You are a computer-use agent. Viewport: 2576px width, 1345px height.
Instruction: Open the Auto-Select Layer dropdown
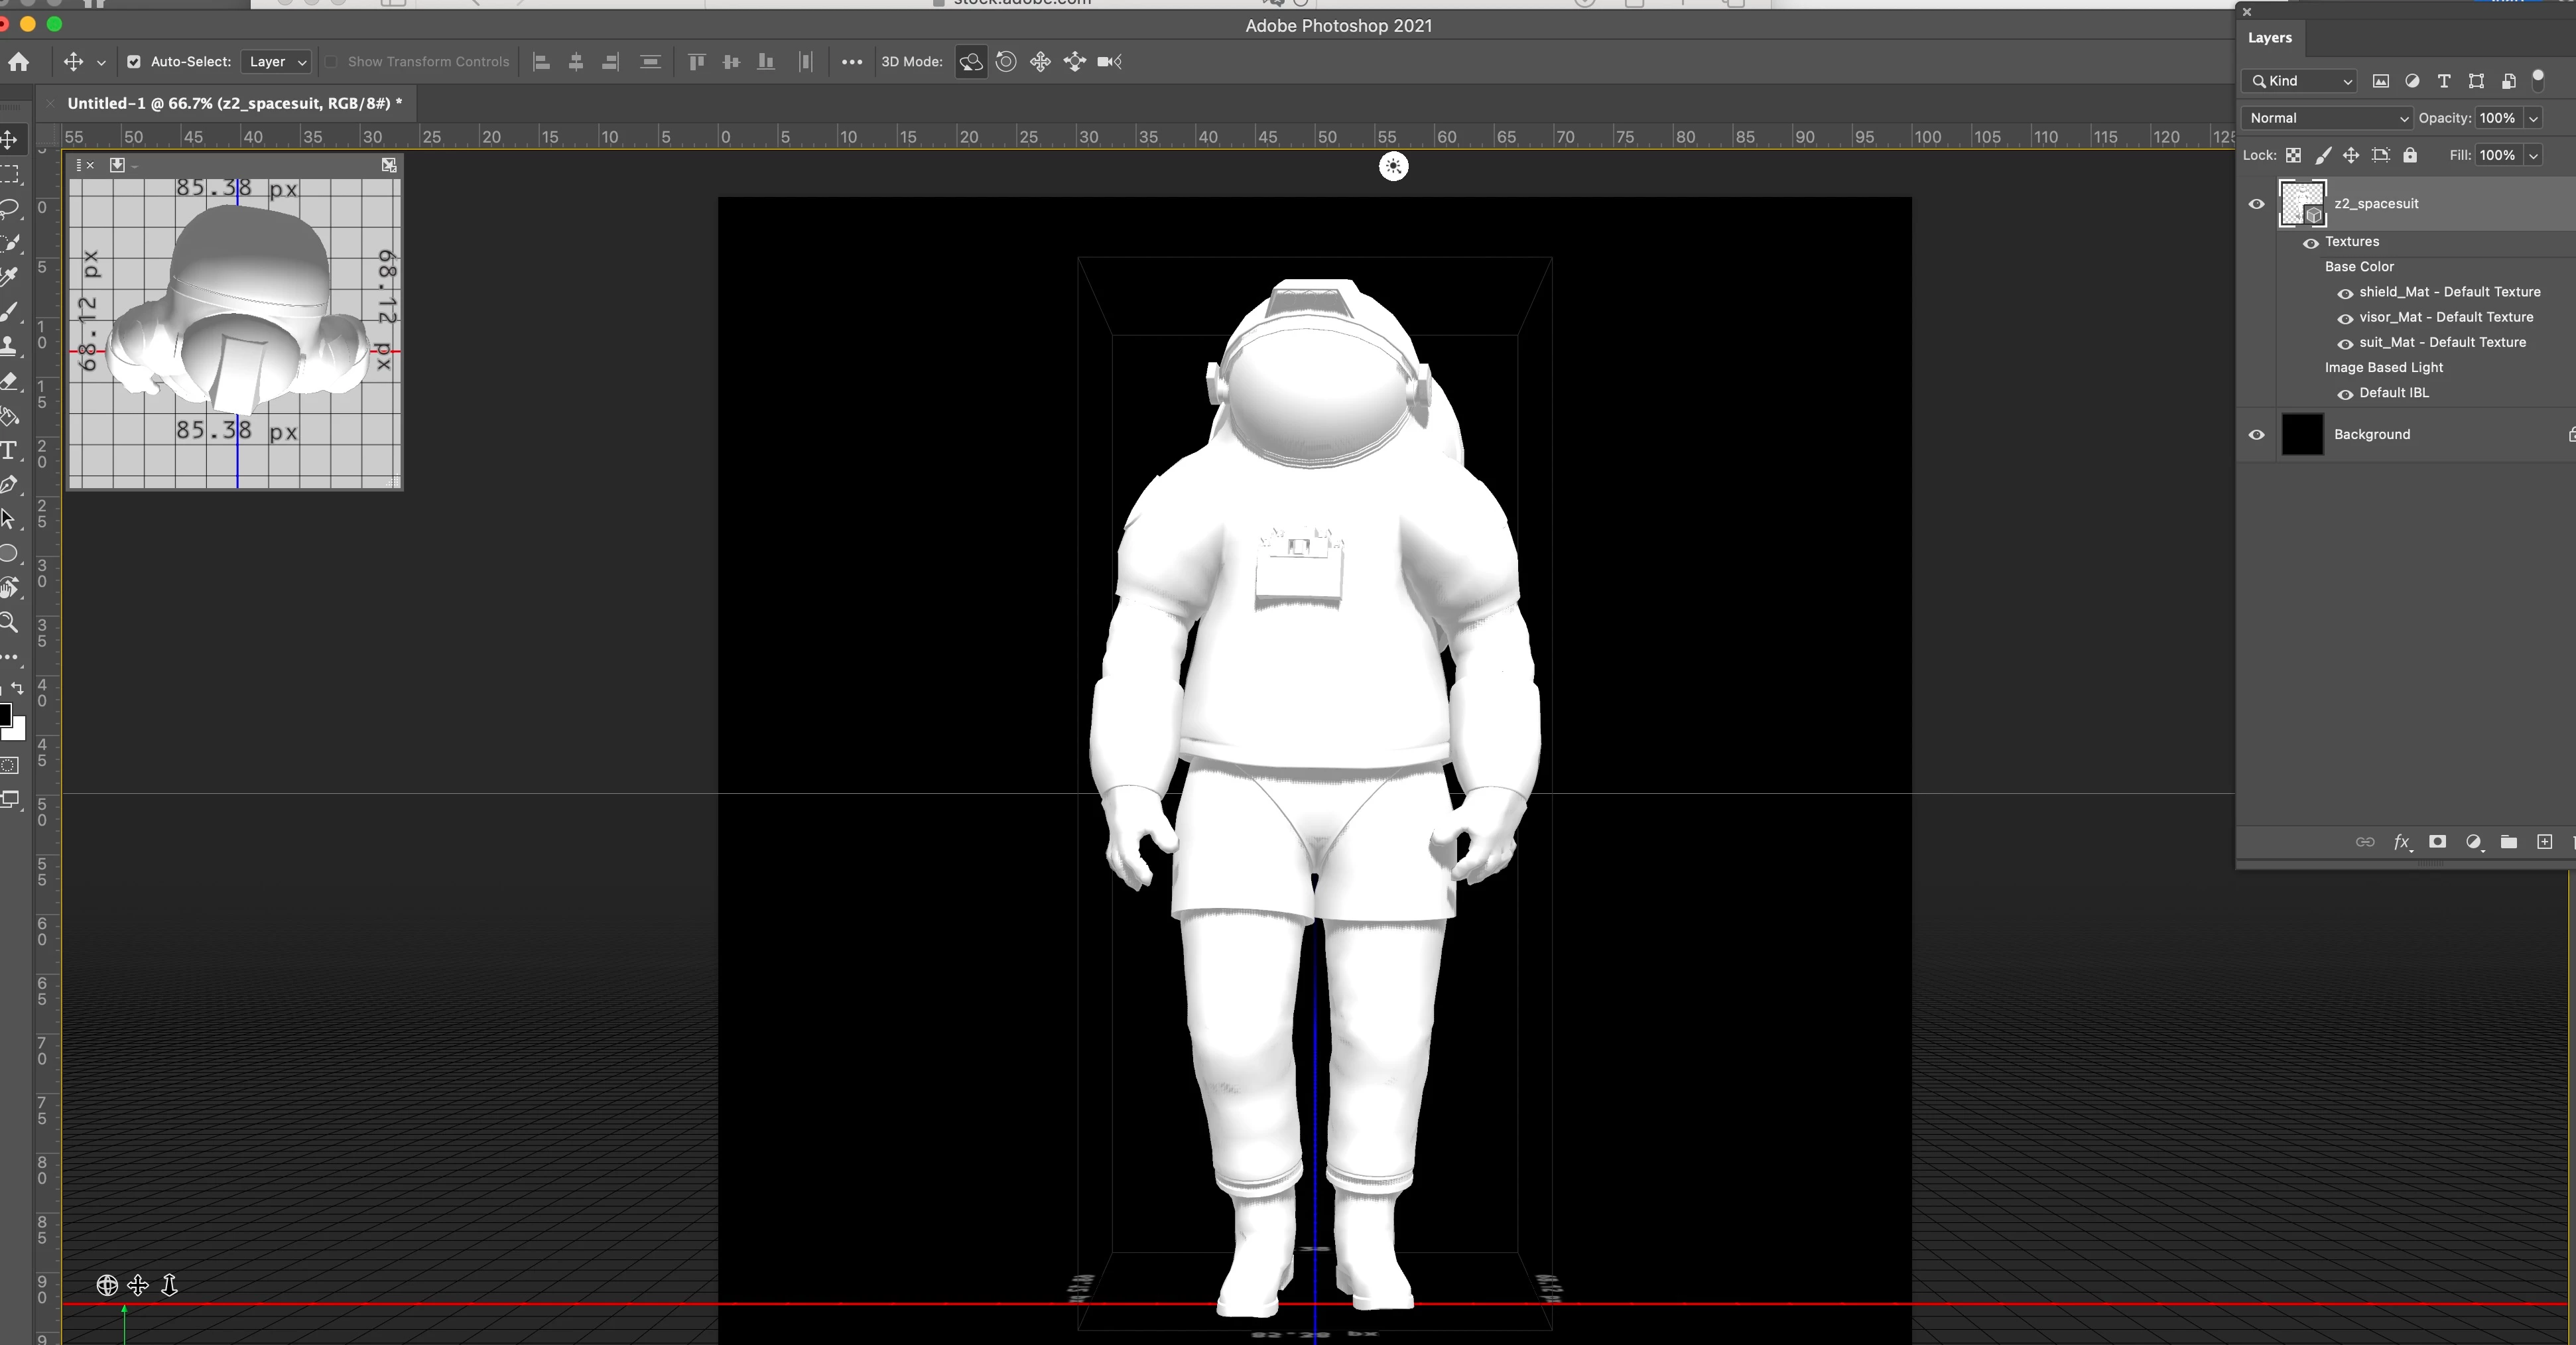coord(276,62)
